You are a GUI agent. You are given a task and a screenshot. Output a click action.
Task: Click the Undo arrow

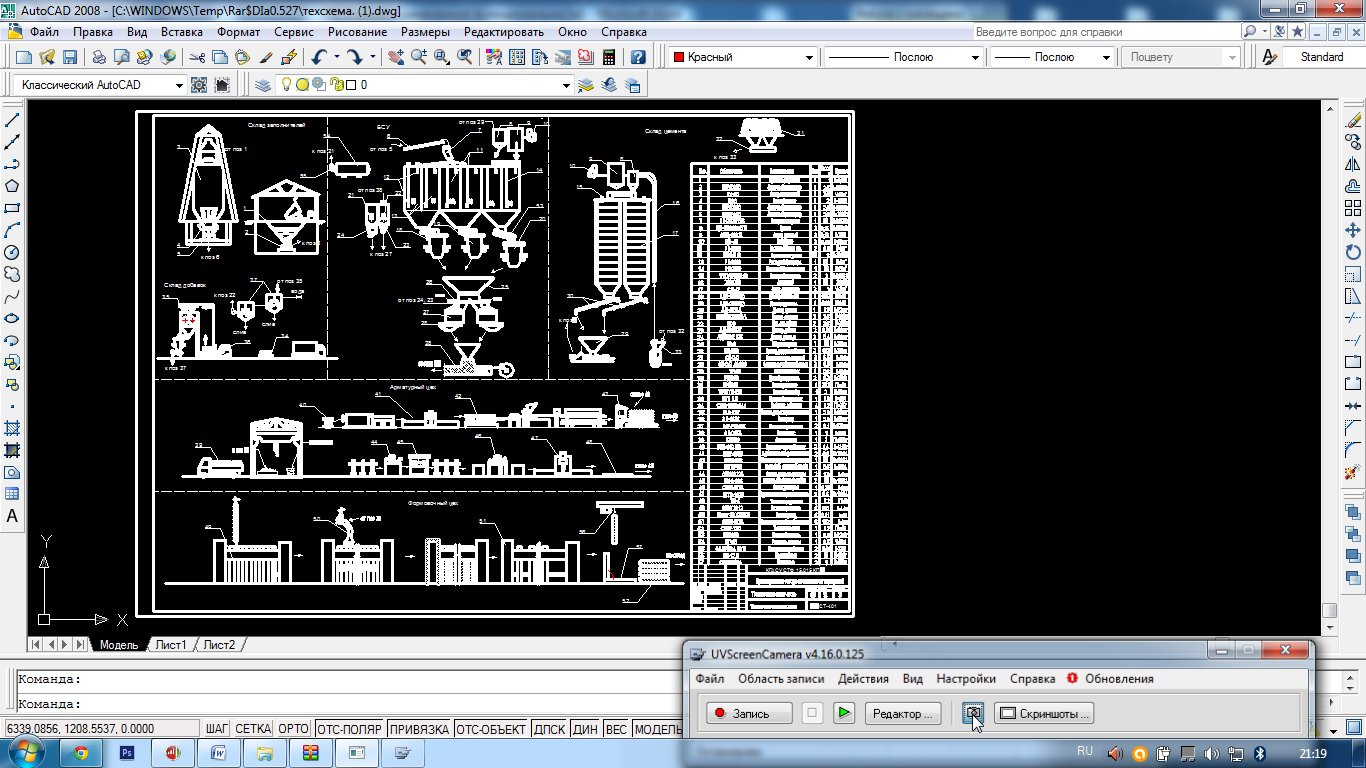(318, 57)
